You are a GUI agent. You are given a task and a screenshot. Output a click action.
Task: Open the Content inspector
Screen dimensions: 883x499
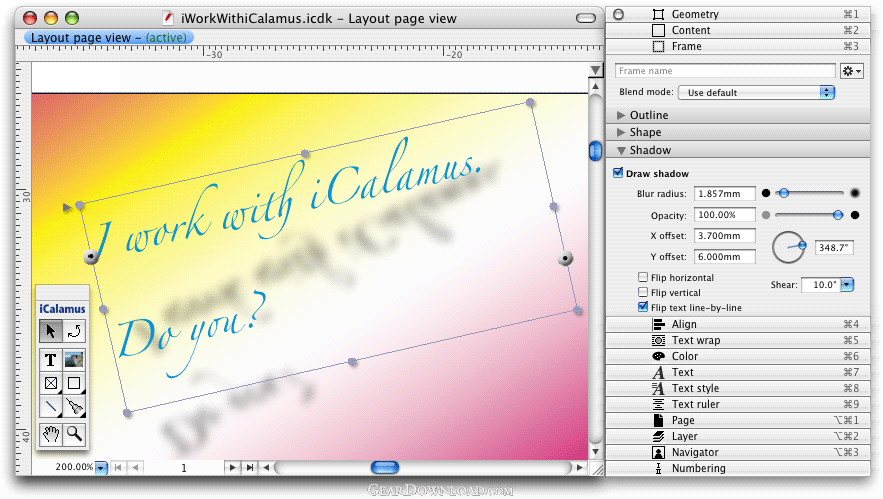tap(738, 30)
